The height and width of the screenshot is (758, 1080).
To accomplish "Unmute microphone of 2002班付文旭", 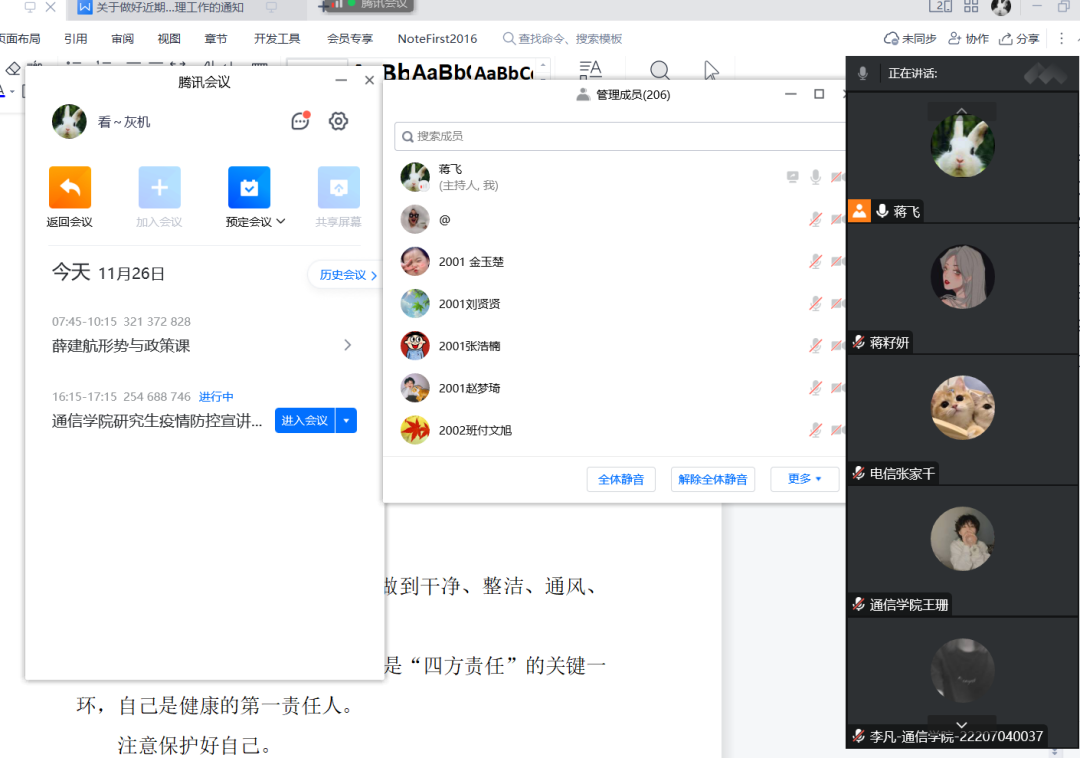I will pyautogui.click(x=816, y=430).
